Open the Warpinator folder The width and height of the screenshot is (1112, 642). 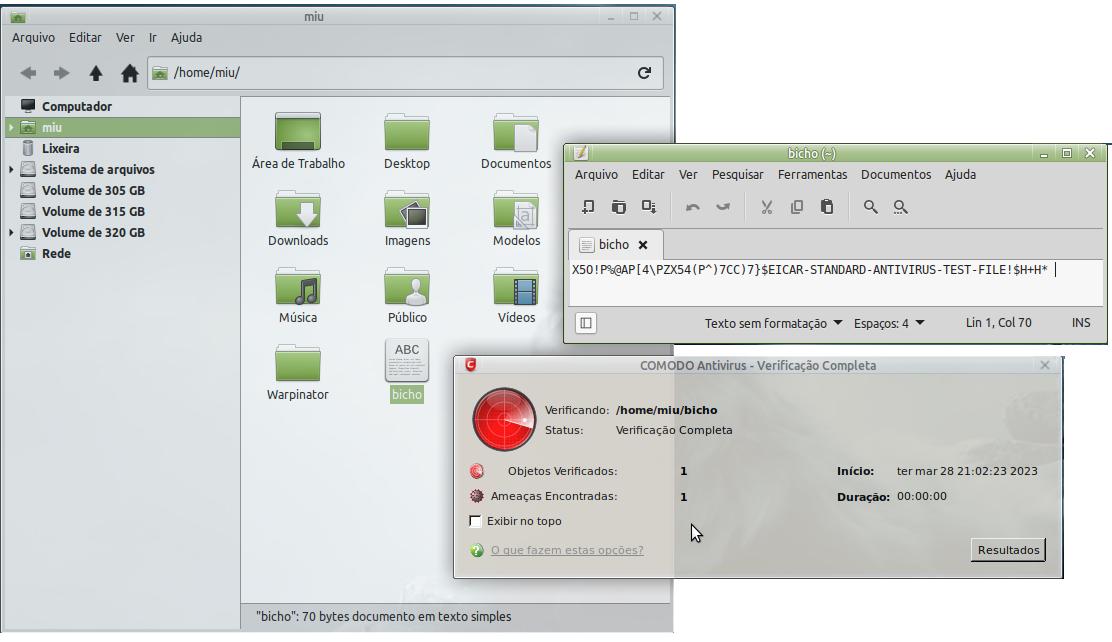(x=298, y=372)
